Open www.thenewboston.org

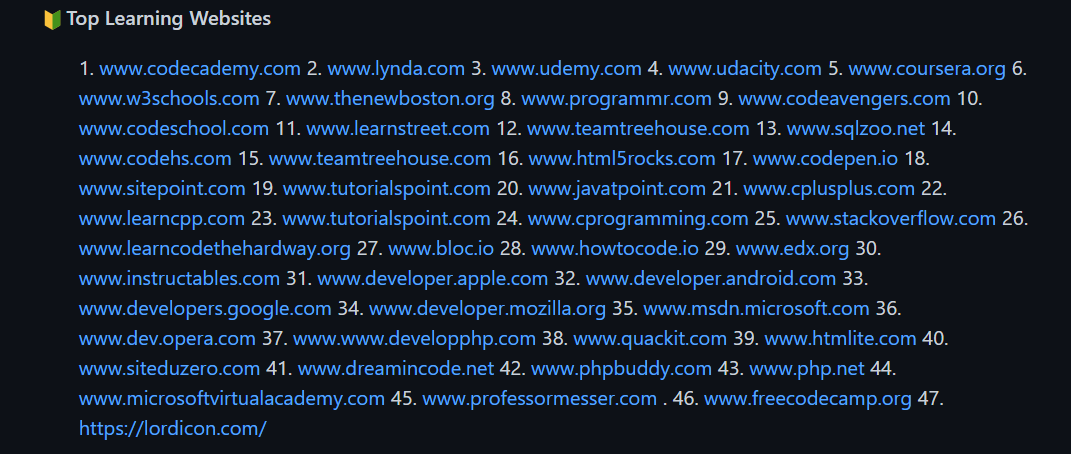pyautogui.click(x=390, y=98)
